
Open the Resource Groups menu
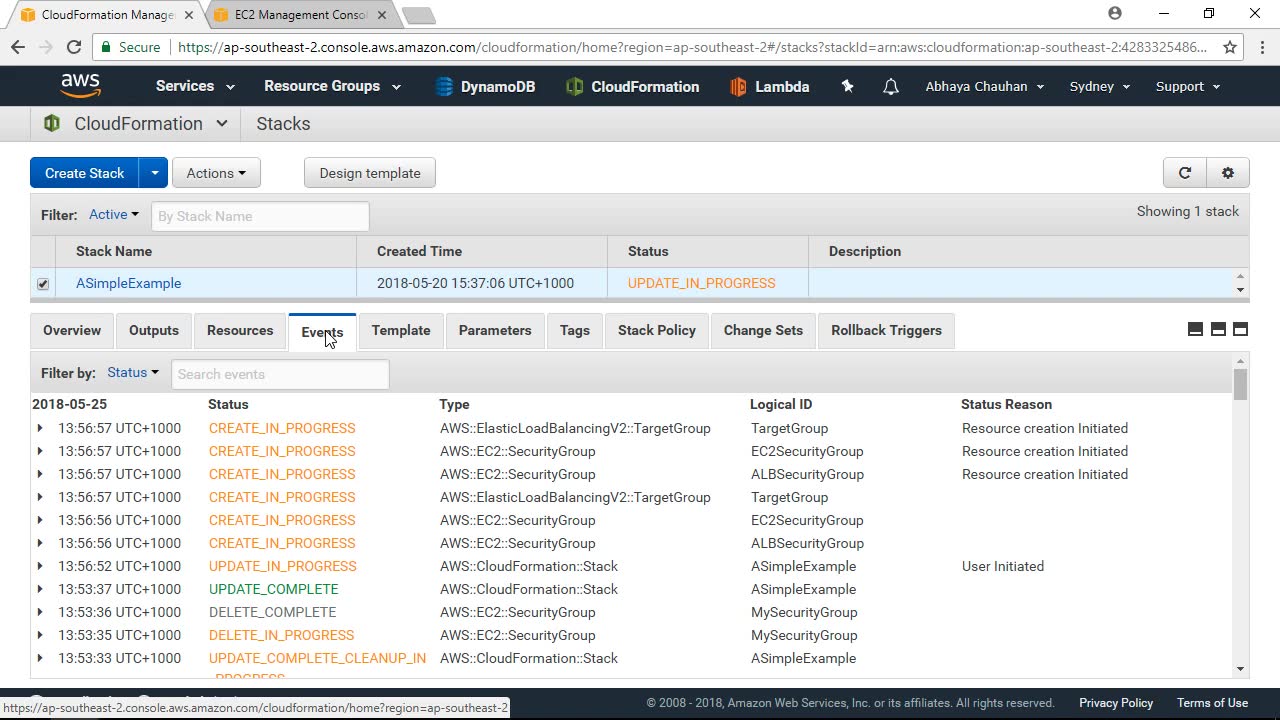pyautogui.click(x=332, y=86)
